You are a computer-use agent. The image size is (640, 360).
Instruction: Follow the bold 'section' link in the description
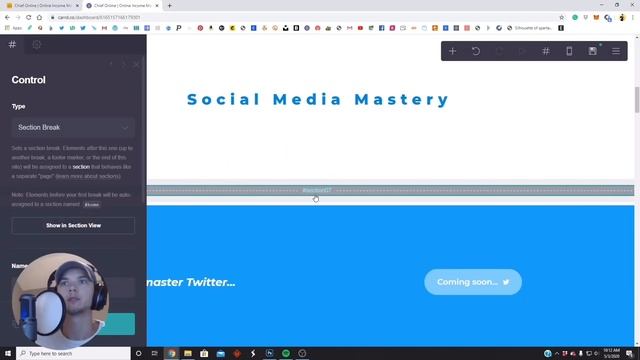click(x=81, y=167)
